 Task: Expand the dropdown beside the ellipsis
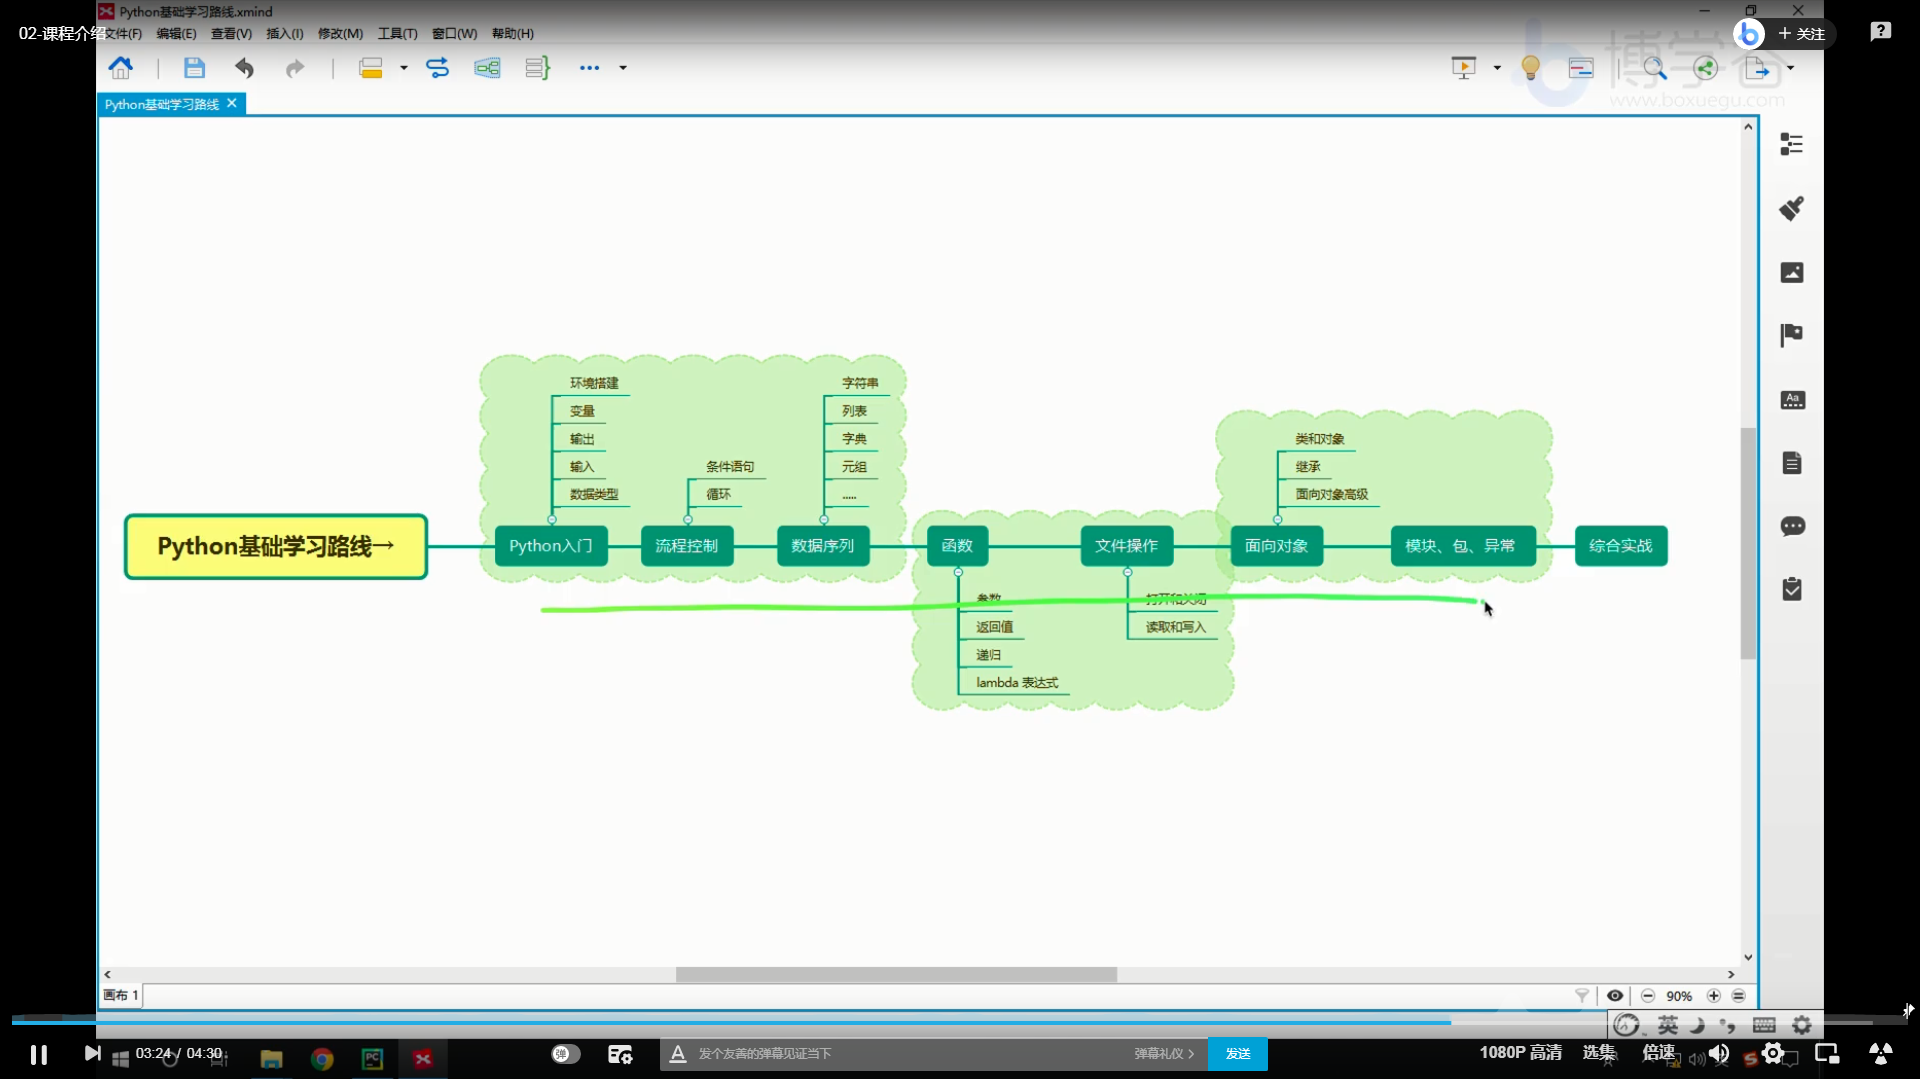[x=623, y=68]
